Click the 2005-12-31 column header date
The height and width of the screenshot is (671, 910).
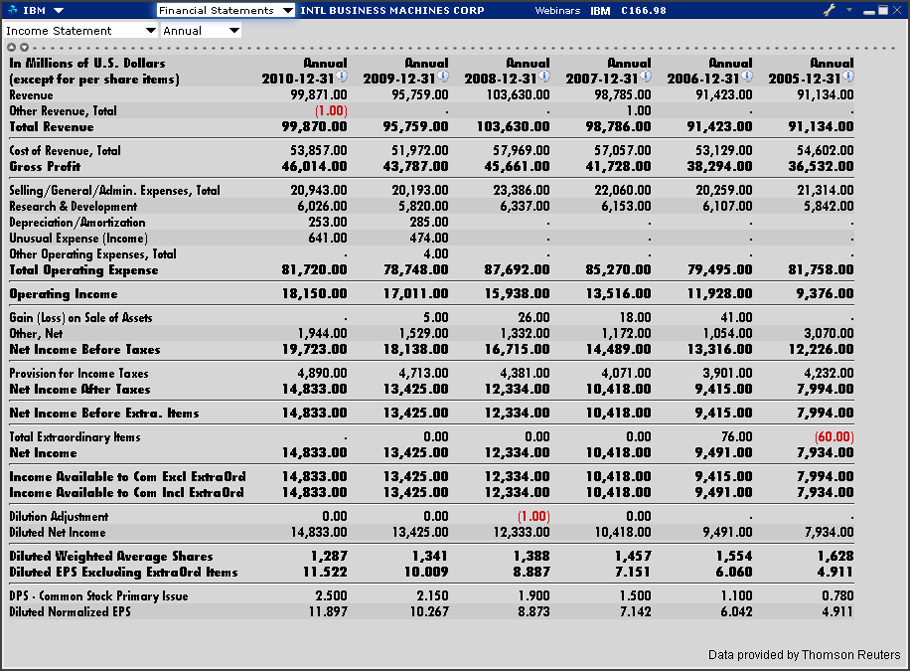pyautogui.click(x=804, y=79)
